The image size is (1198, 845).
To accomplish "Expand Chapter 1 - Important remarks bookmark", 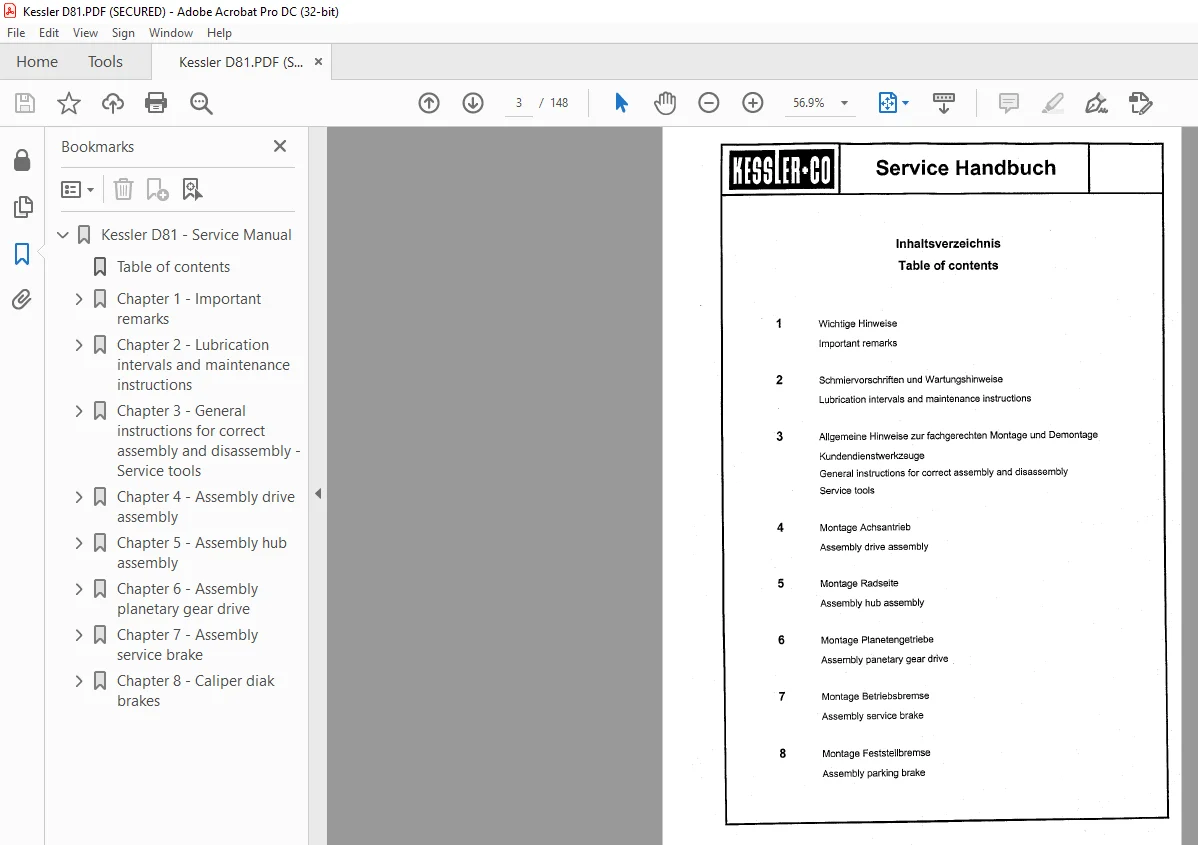I will coord(79,299).
